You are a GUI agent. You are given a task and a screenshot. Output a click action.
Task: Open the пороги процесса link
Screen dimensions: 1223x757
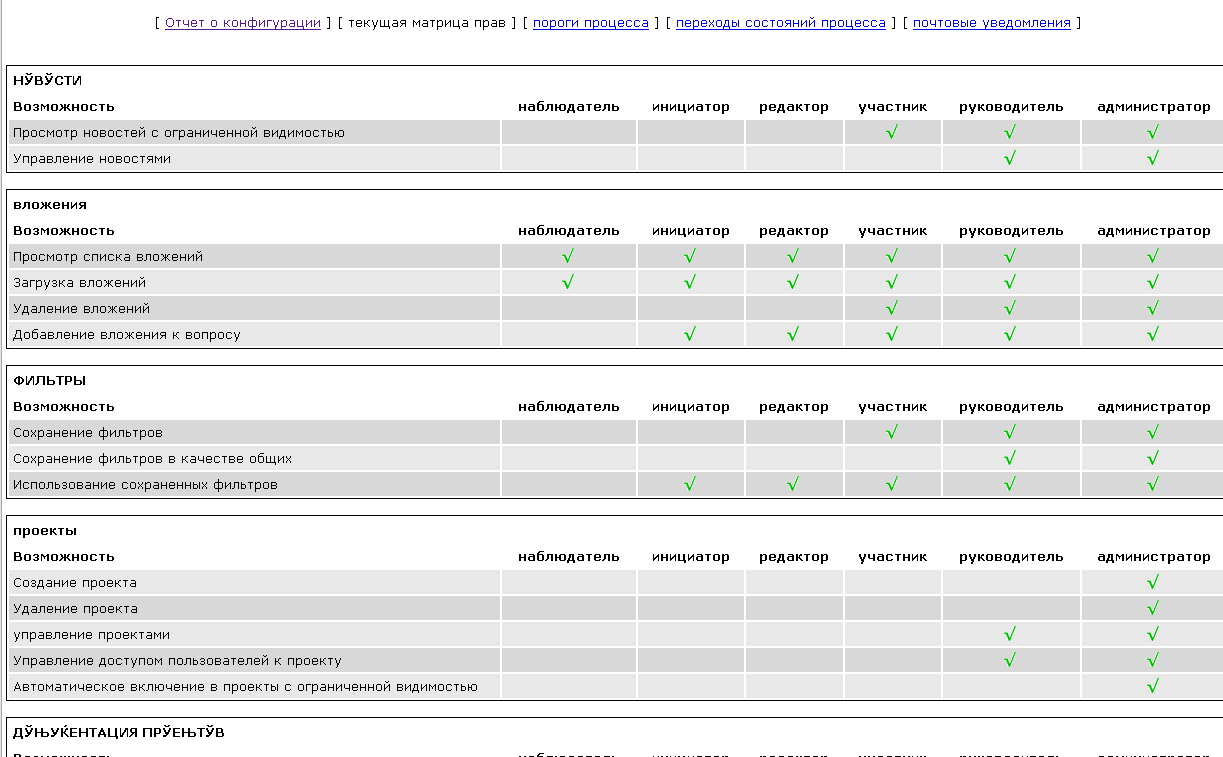pyautogui.click(x=591, y=22)
